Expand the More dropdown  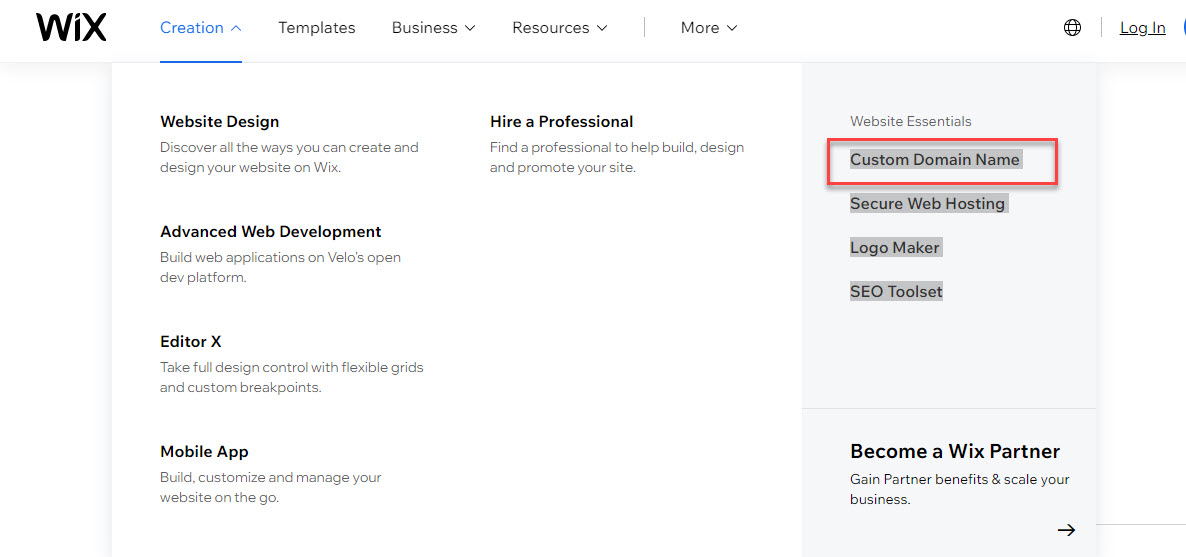point(709,28)
